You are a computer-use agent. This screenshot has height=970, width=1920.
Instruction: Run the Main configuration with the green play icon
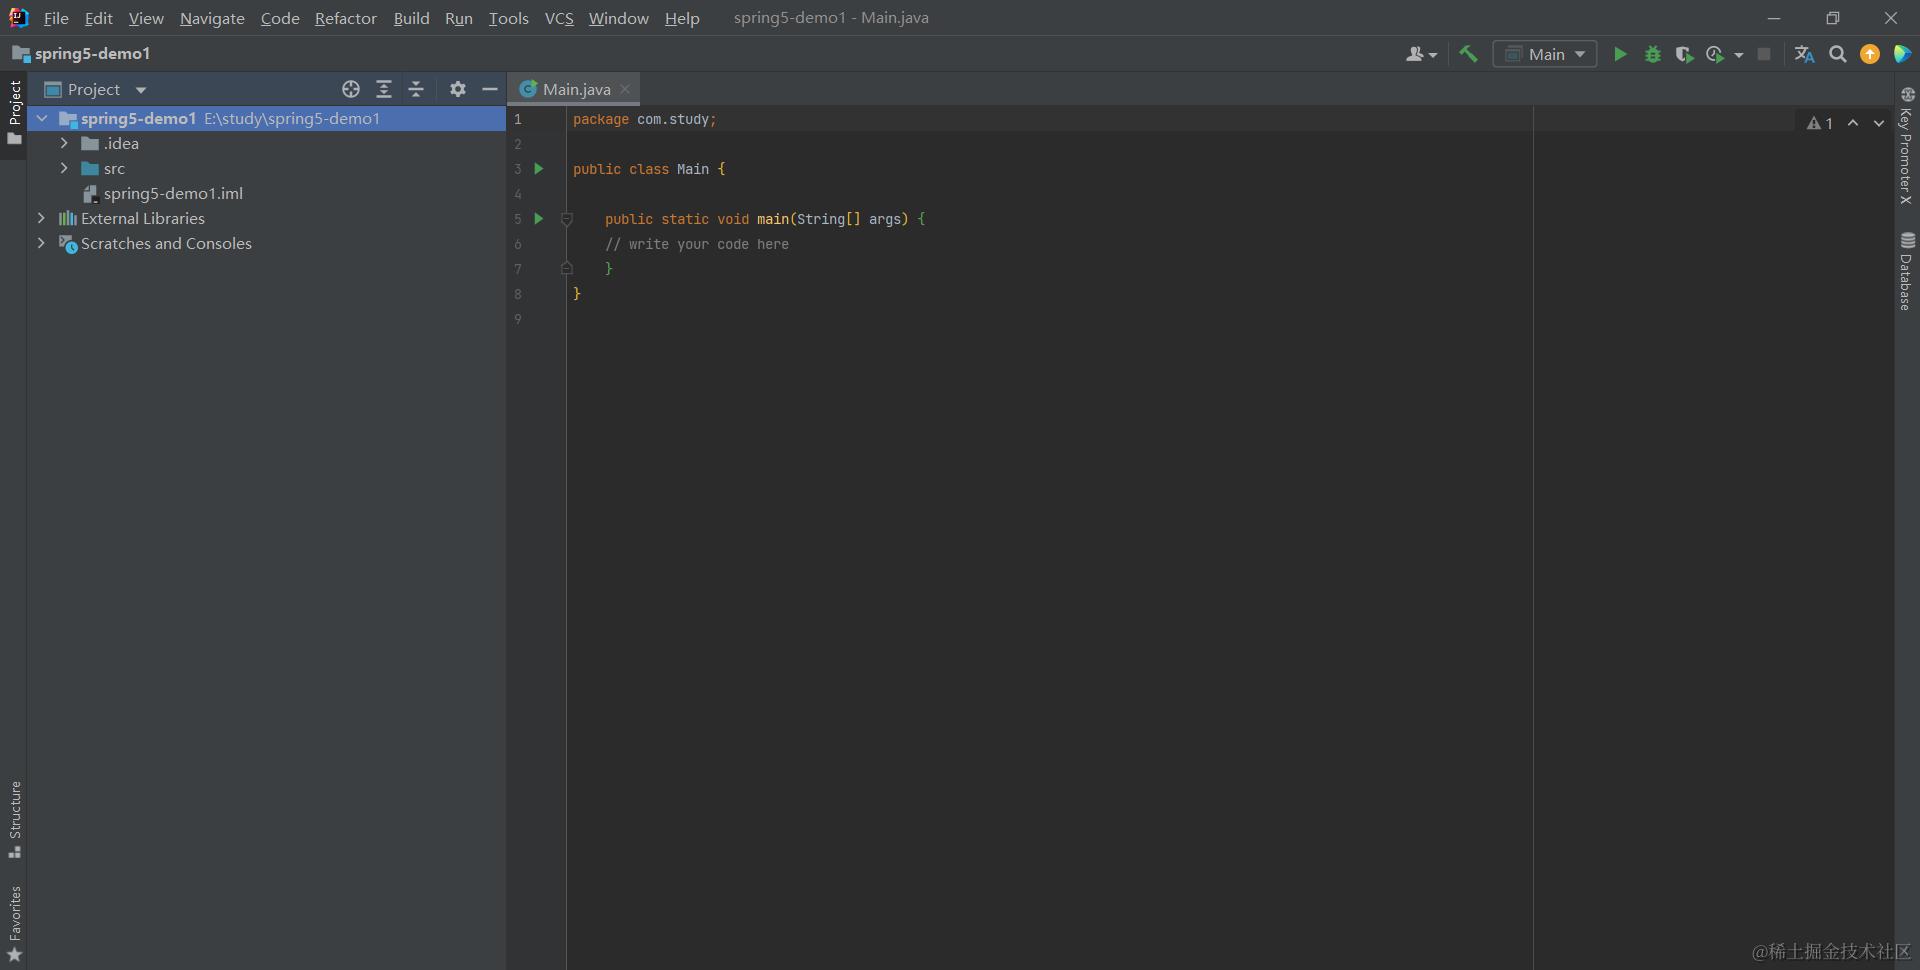coord(1620,54)
